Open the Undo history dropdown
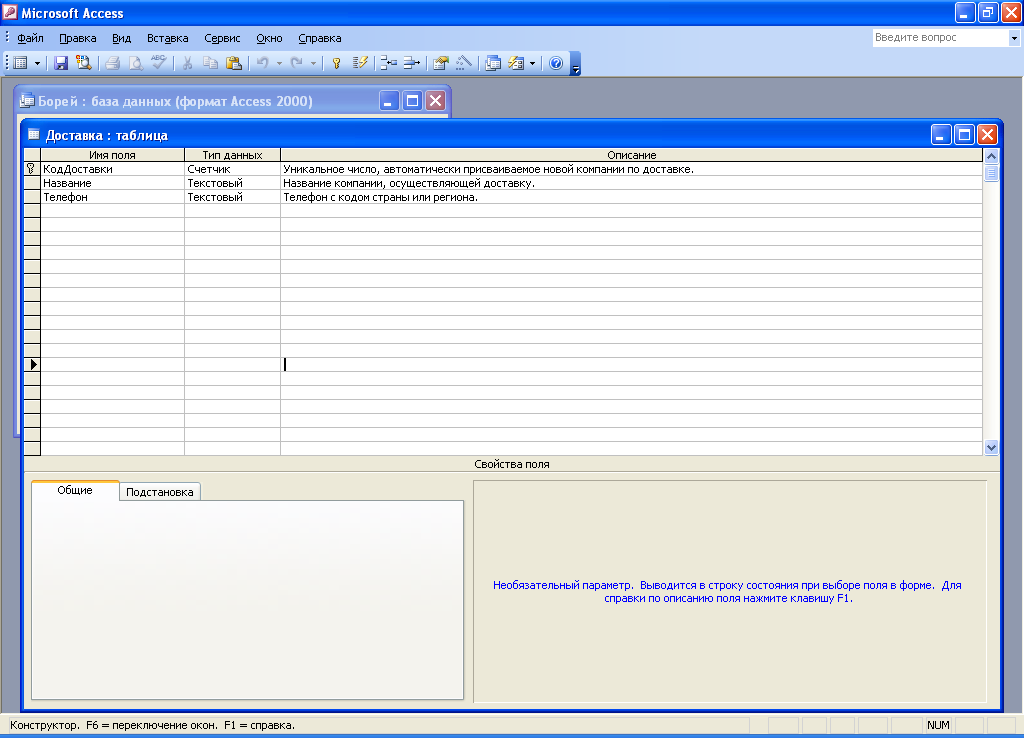Image resolution: width=1024 pixels, height=738 pixels. point(280,63)
